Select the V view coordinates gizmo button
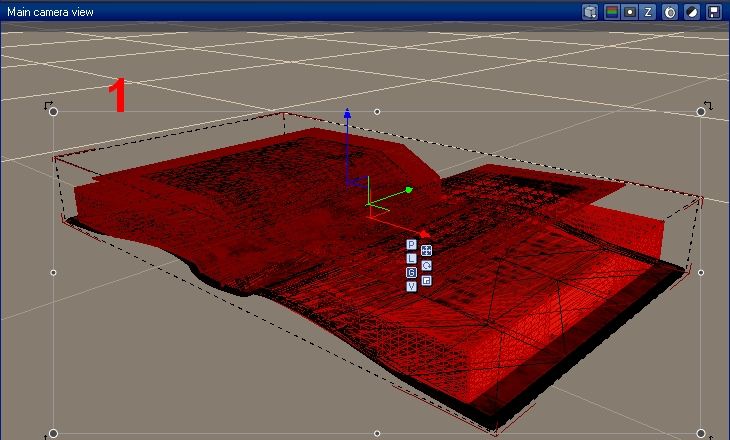The height and width of the screenshot is (440, 730). click(411, 286)
